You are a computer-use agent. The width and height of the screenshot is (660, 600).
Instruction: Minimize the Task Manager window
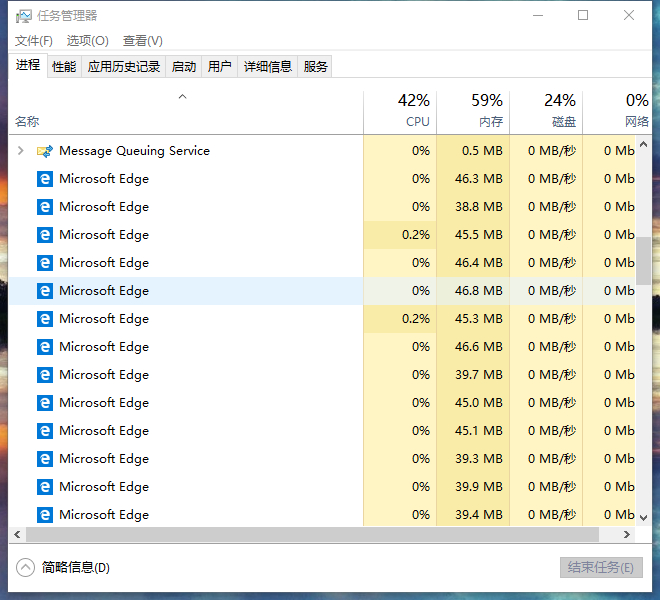pyautogui.click(x=538, y=15)
